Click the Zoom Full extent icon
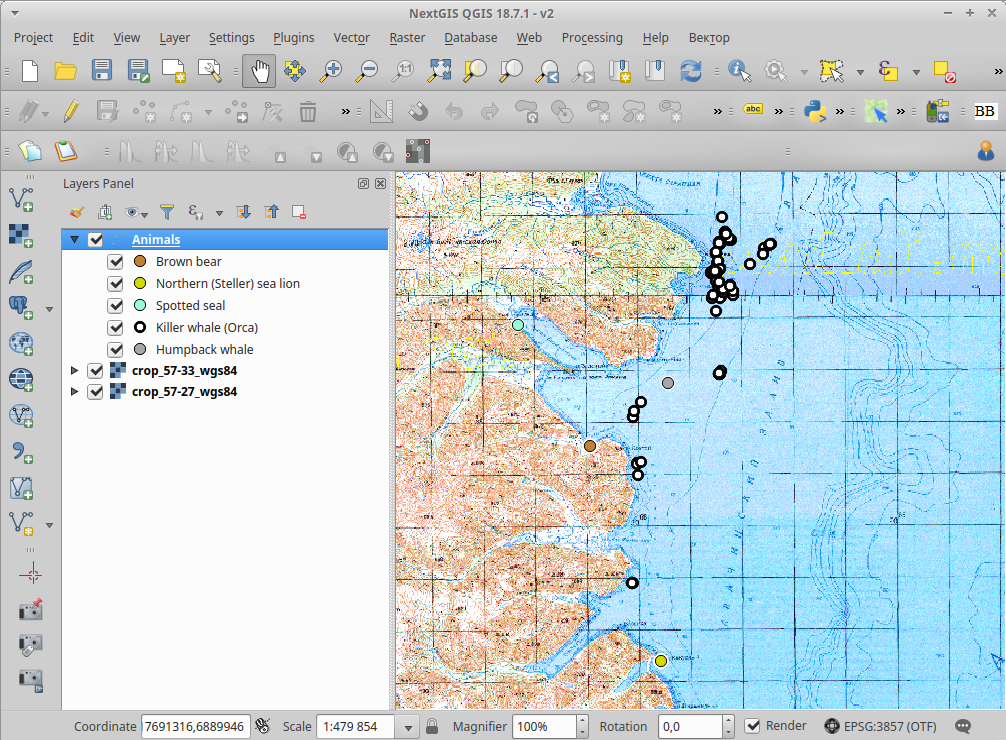1006x740 pixels. click(x=440, y=71)
